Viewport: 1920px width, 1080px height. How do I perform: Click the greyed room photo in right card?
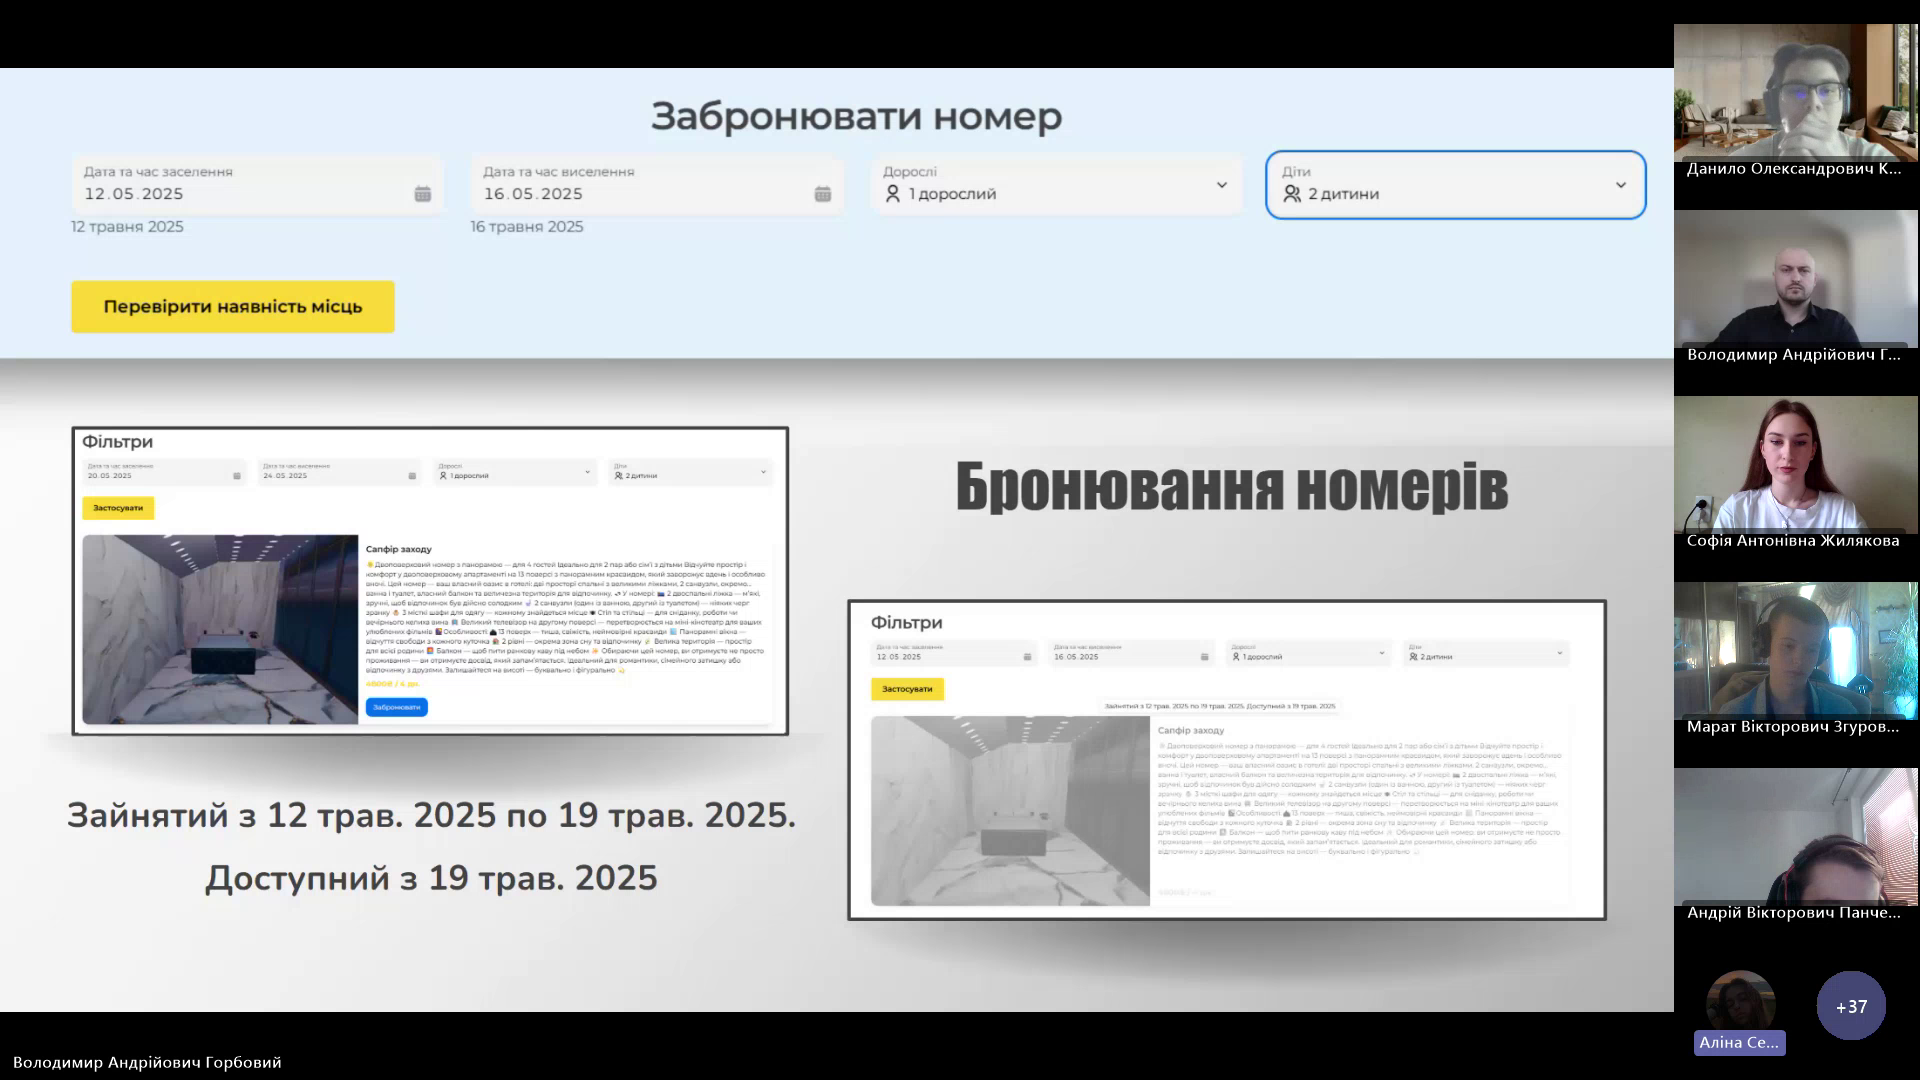1010,810
